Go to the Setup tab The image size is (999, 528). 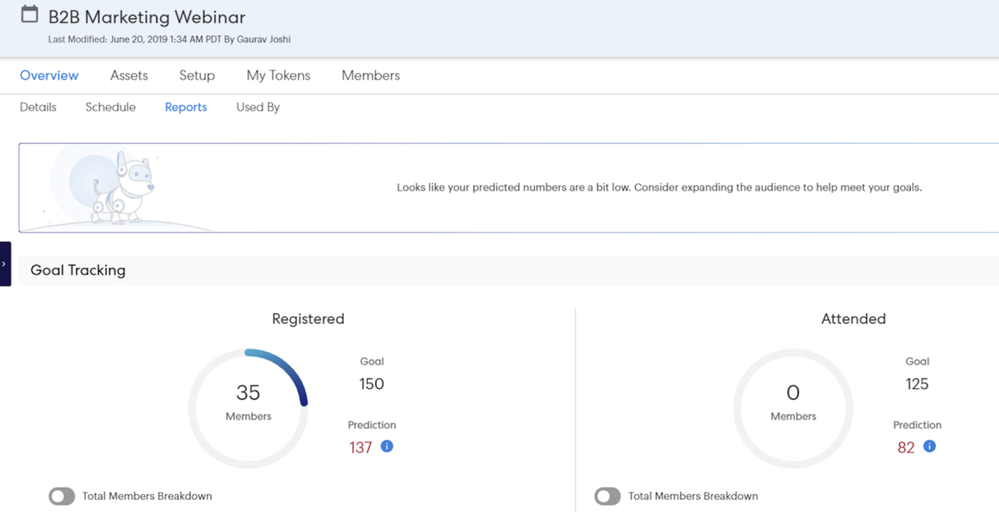[197, 75]
